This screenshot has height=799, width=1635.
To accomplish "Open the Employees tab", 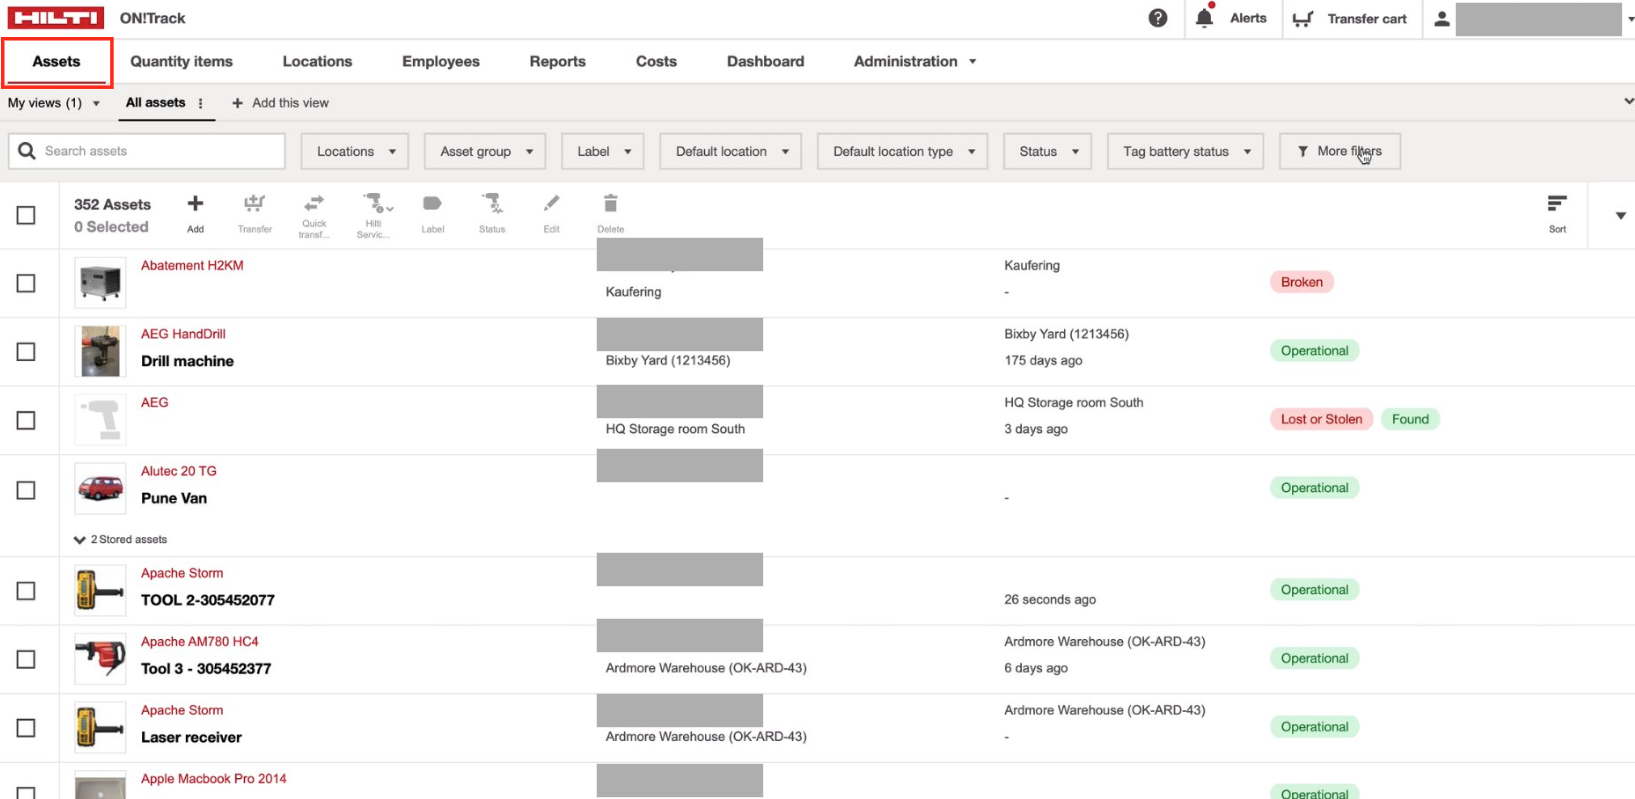I will coord(441,61).
